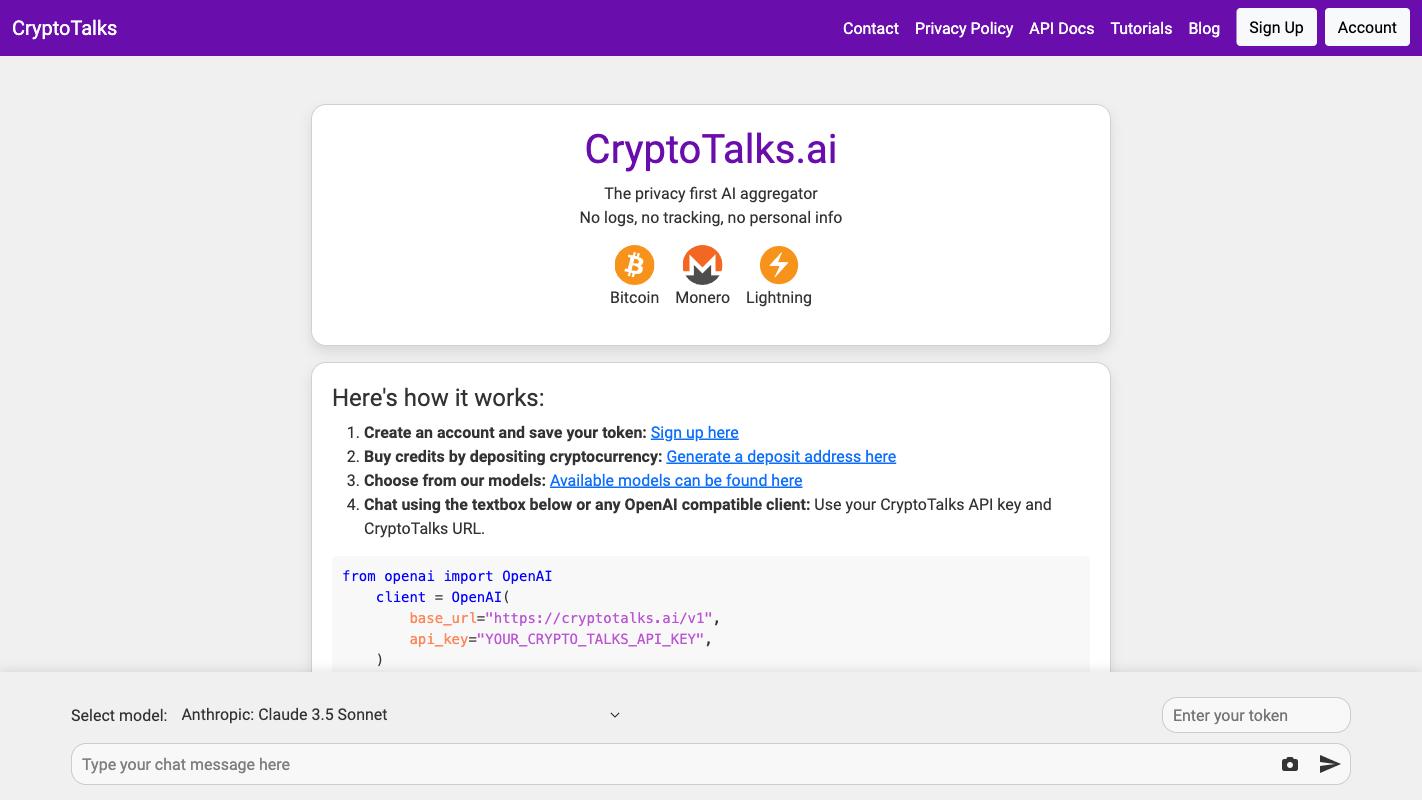Open the Select model dropdown
Image resolution: width=1422 pixels, height=800 pixels.
pyautogui.click(x=401, y=715)
